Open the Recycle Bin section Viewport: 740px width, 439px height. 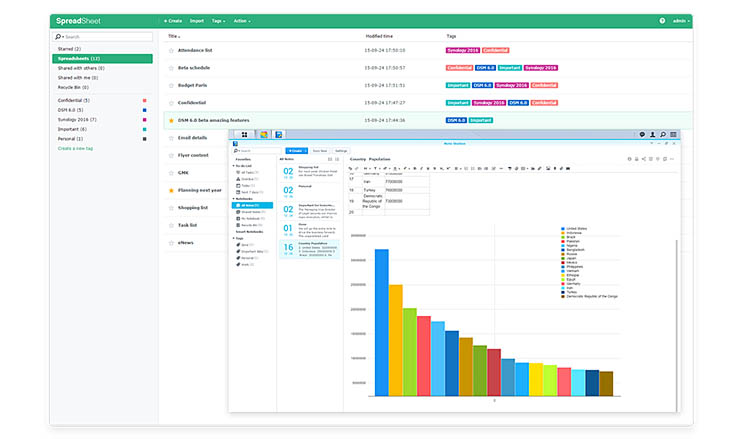[73, 89]
